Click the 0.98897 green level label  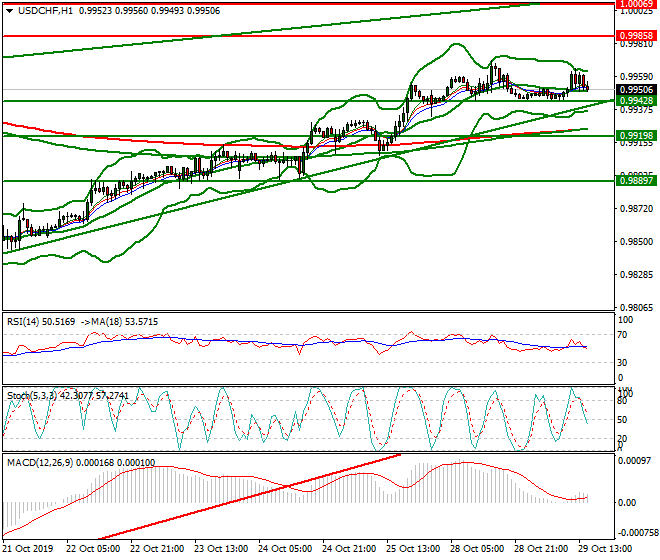pyautogui.click(x=637, y=181)
